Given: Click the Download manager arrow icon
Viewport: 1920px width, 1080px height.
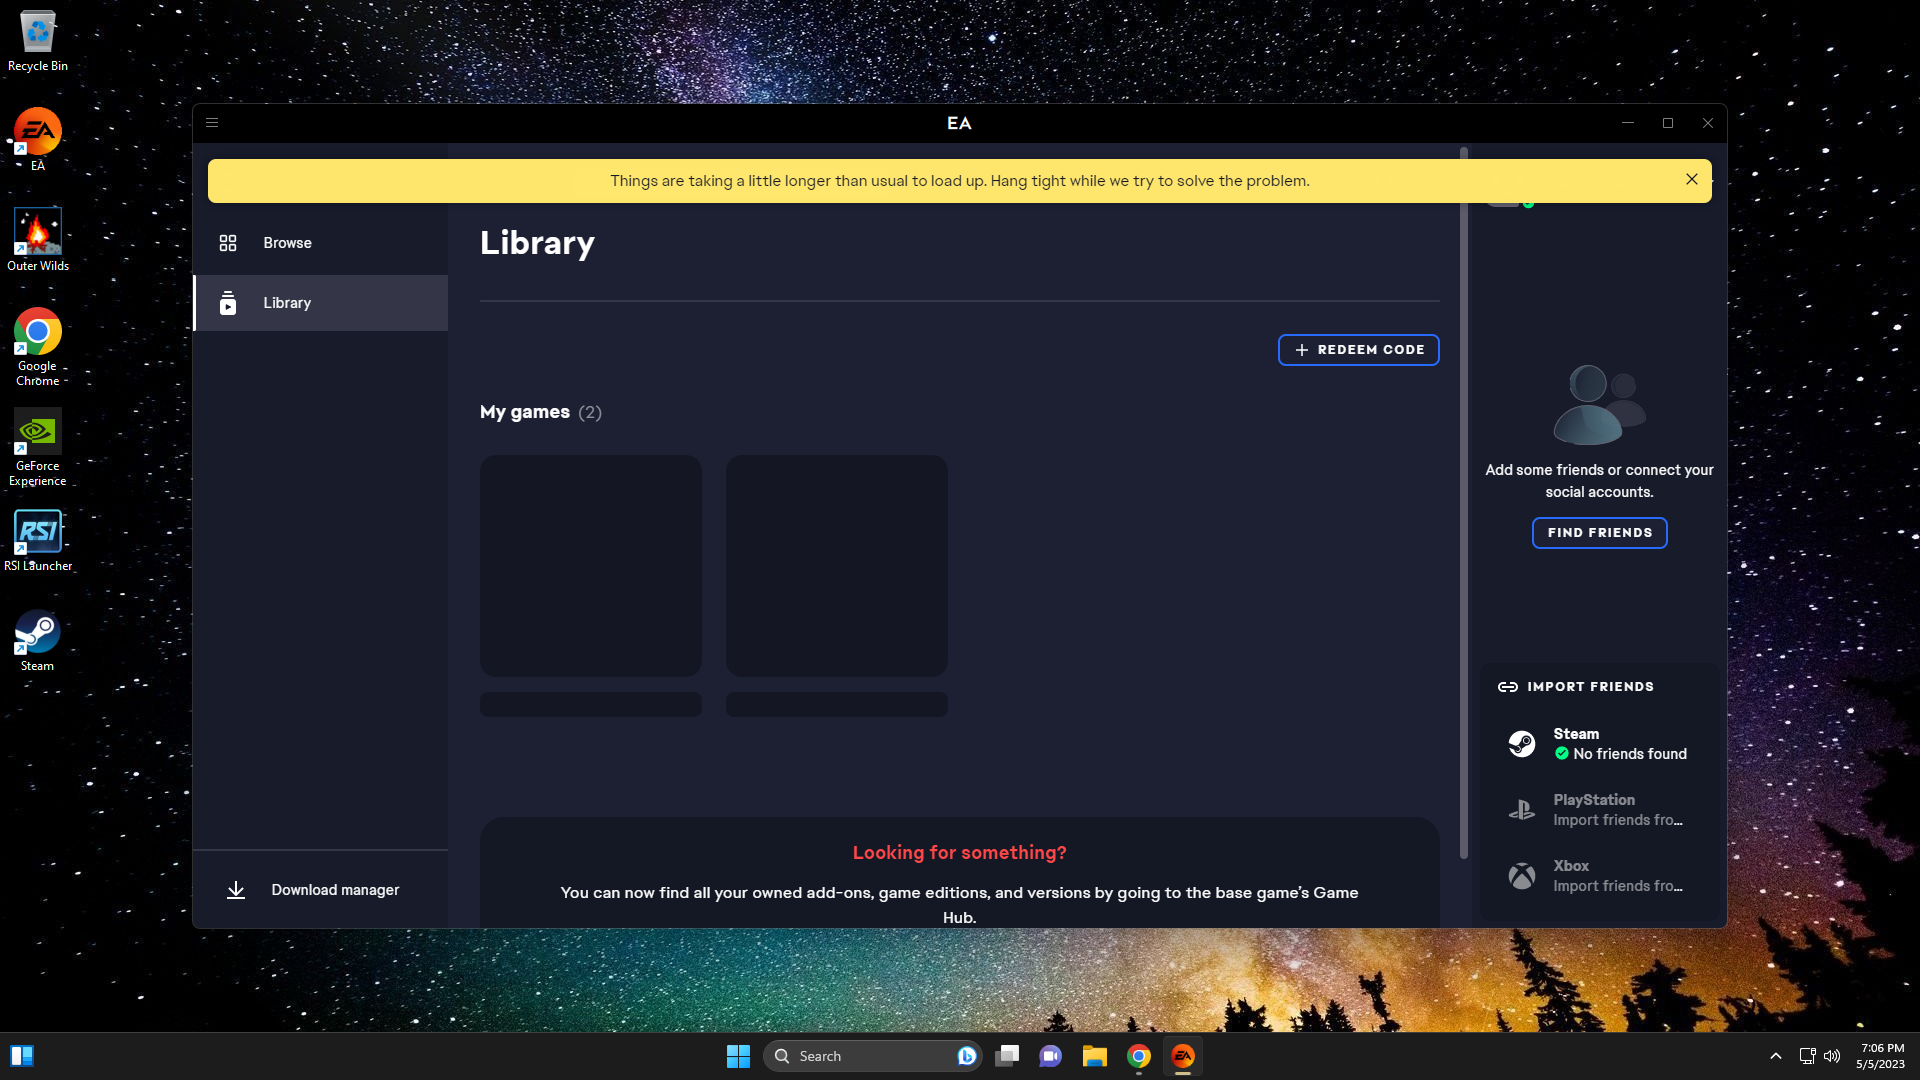Looking at the screenshot, I should click(x=236, y=890).
